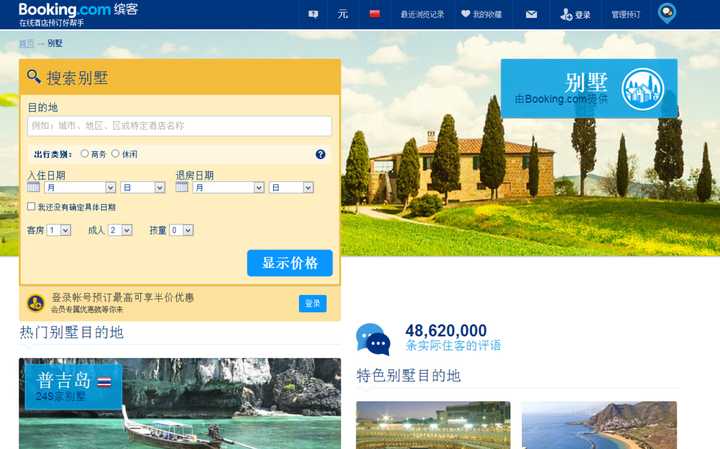The height and width of the screenshot is (449, 720).
Task: Click the 登录帐号预订最高可享半价优惠 promo text
Action: (123, 297)
